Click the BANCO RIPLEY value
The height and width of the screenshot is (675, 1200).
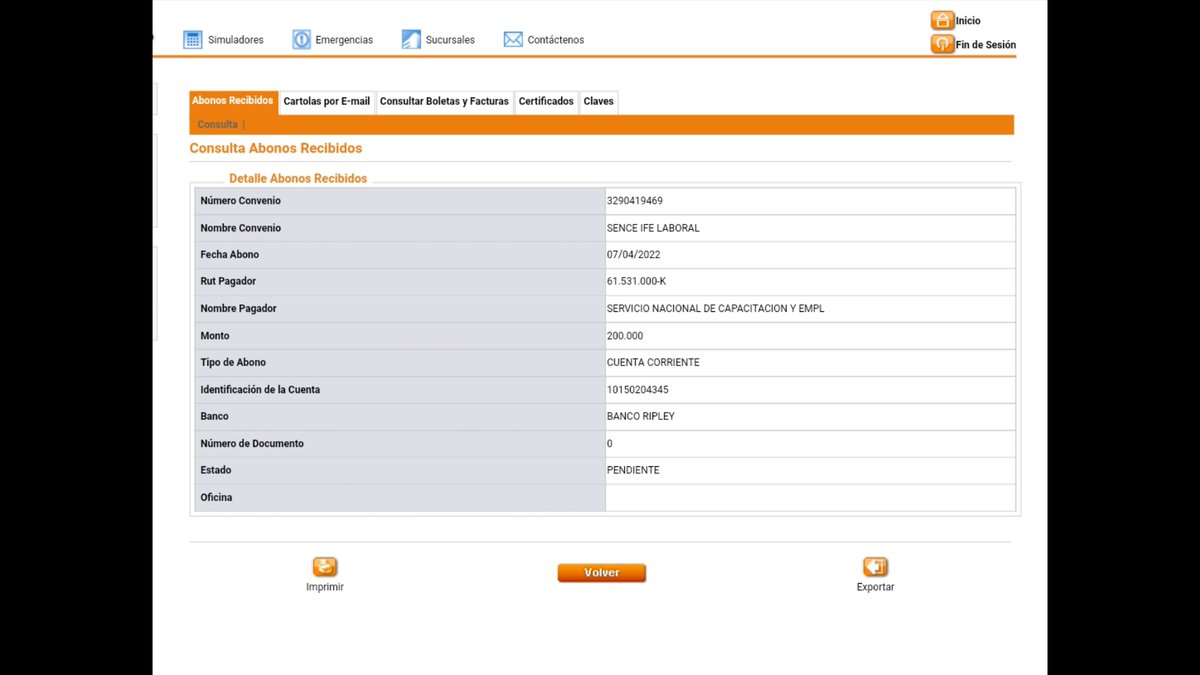click(641, 417)
